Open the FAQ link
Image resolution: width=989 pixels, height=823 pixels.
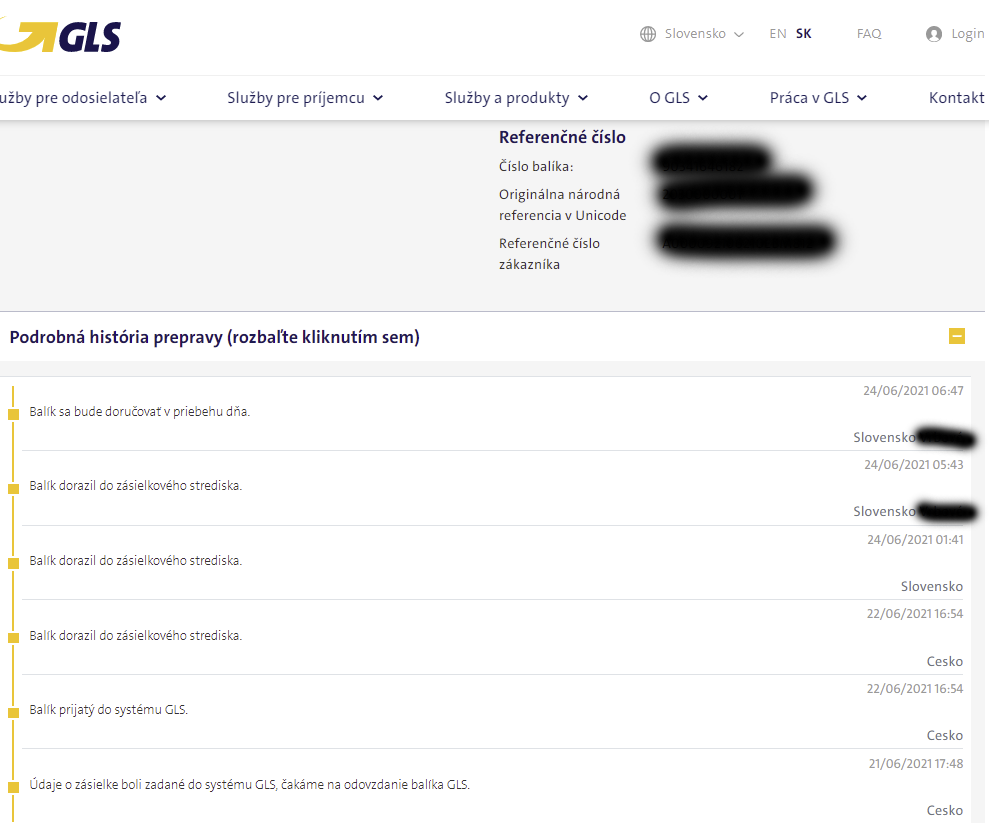point(869,34)
